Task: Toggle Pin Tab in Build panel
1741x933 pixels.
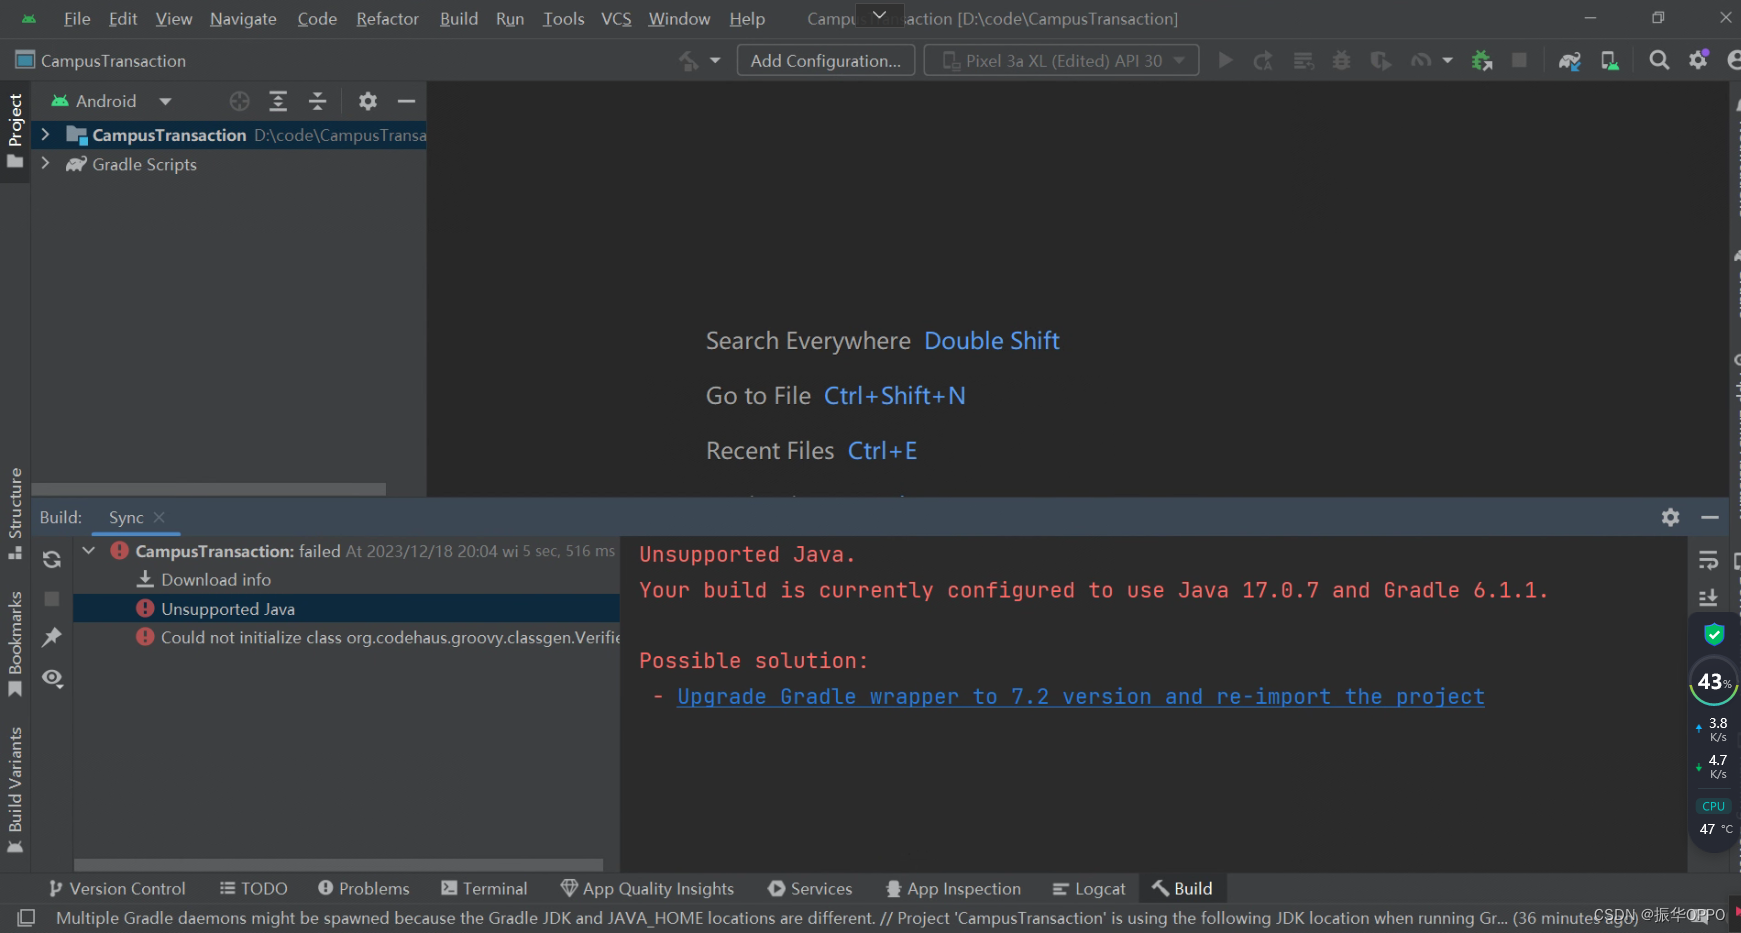Action: pos(52,637)
